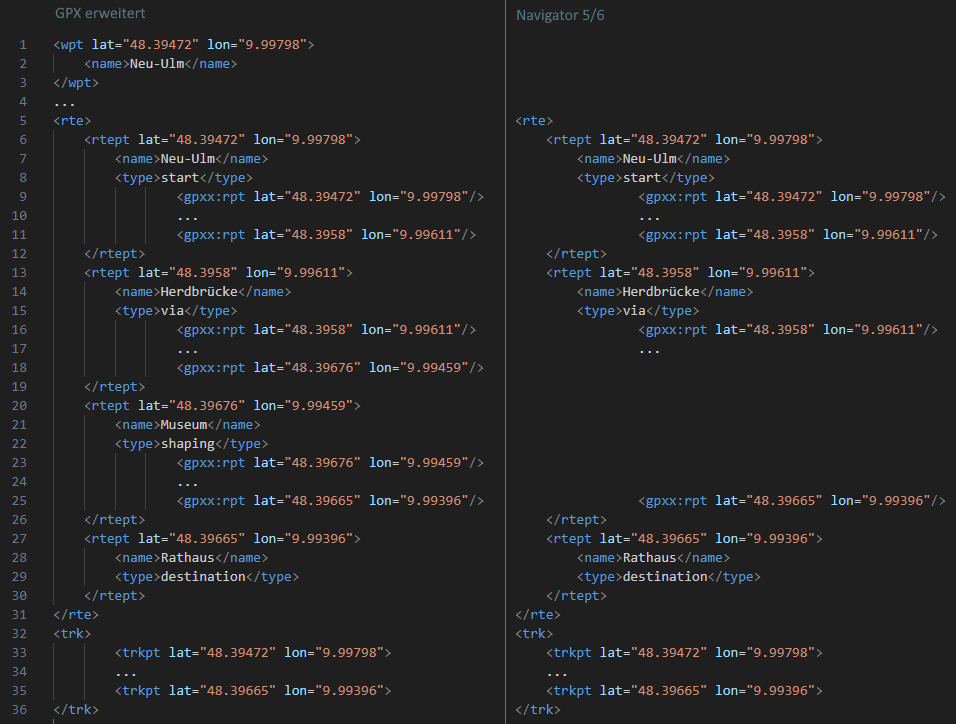Click the destination type in Navigator pane
Viewport: 956px width, 724px height.
coord(664,577)
